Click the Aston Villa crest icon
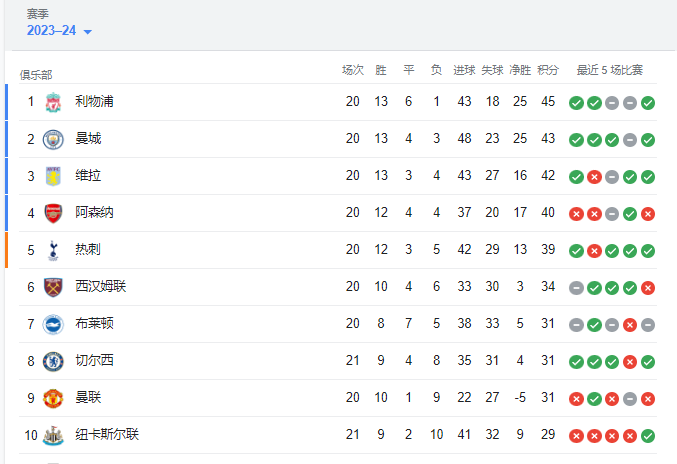 pos(53,176)
